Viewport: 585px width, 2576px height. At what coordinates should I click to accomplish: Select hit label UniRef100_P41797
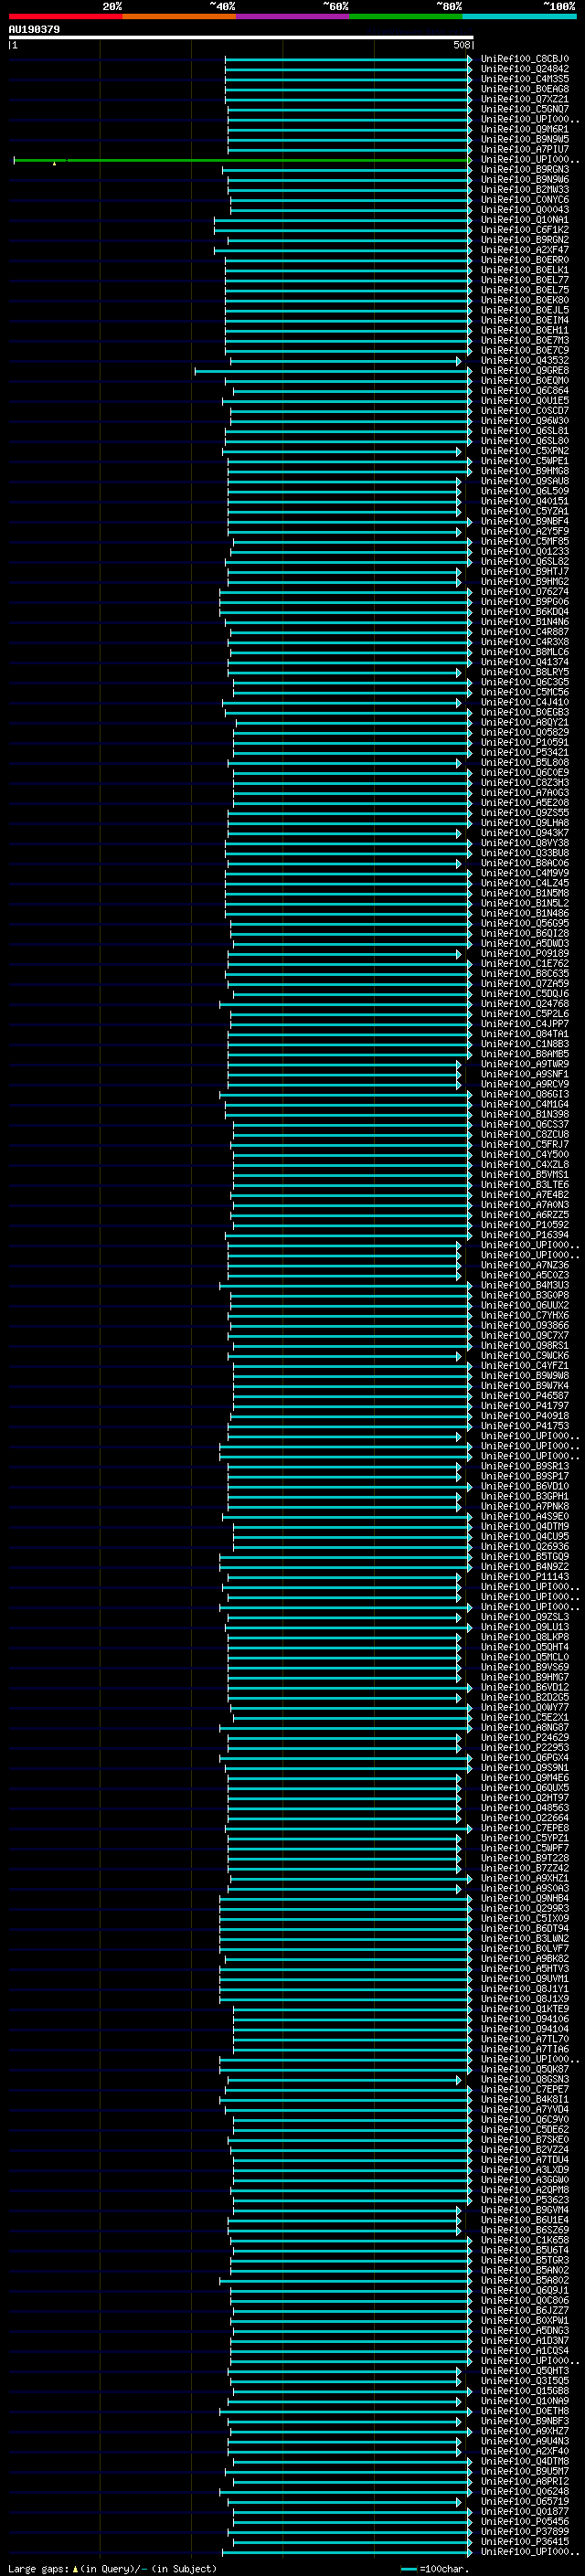point(525,1406)
